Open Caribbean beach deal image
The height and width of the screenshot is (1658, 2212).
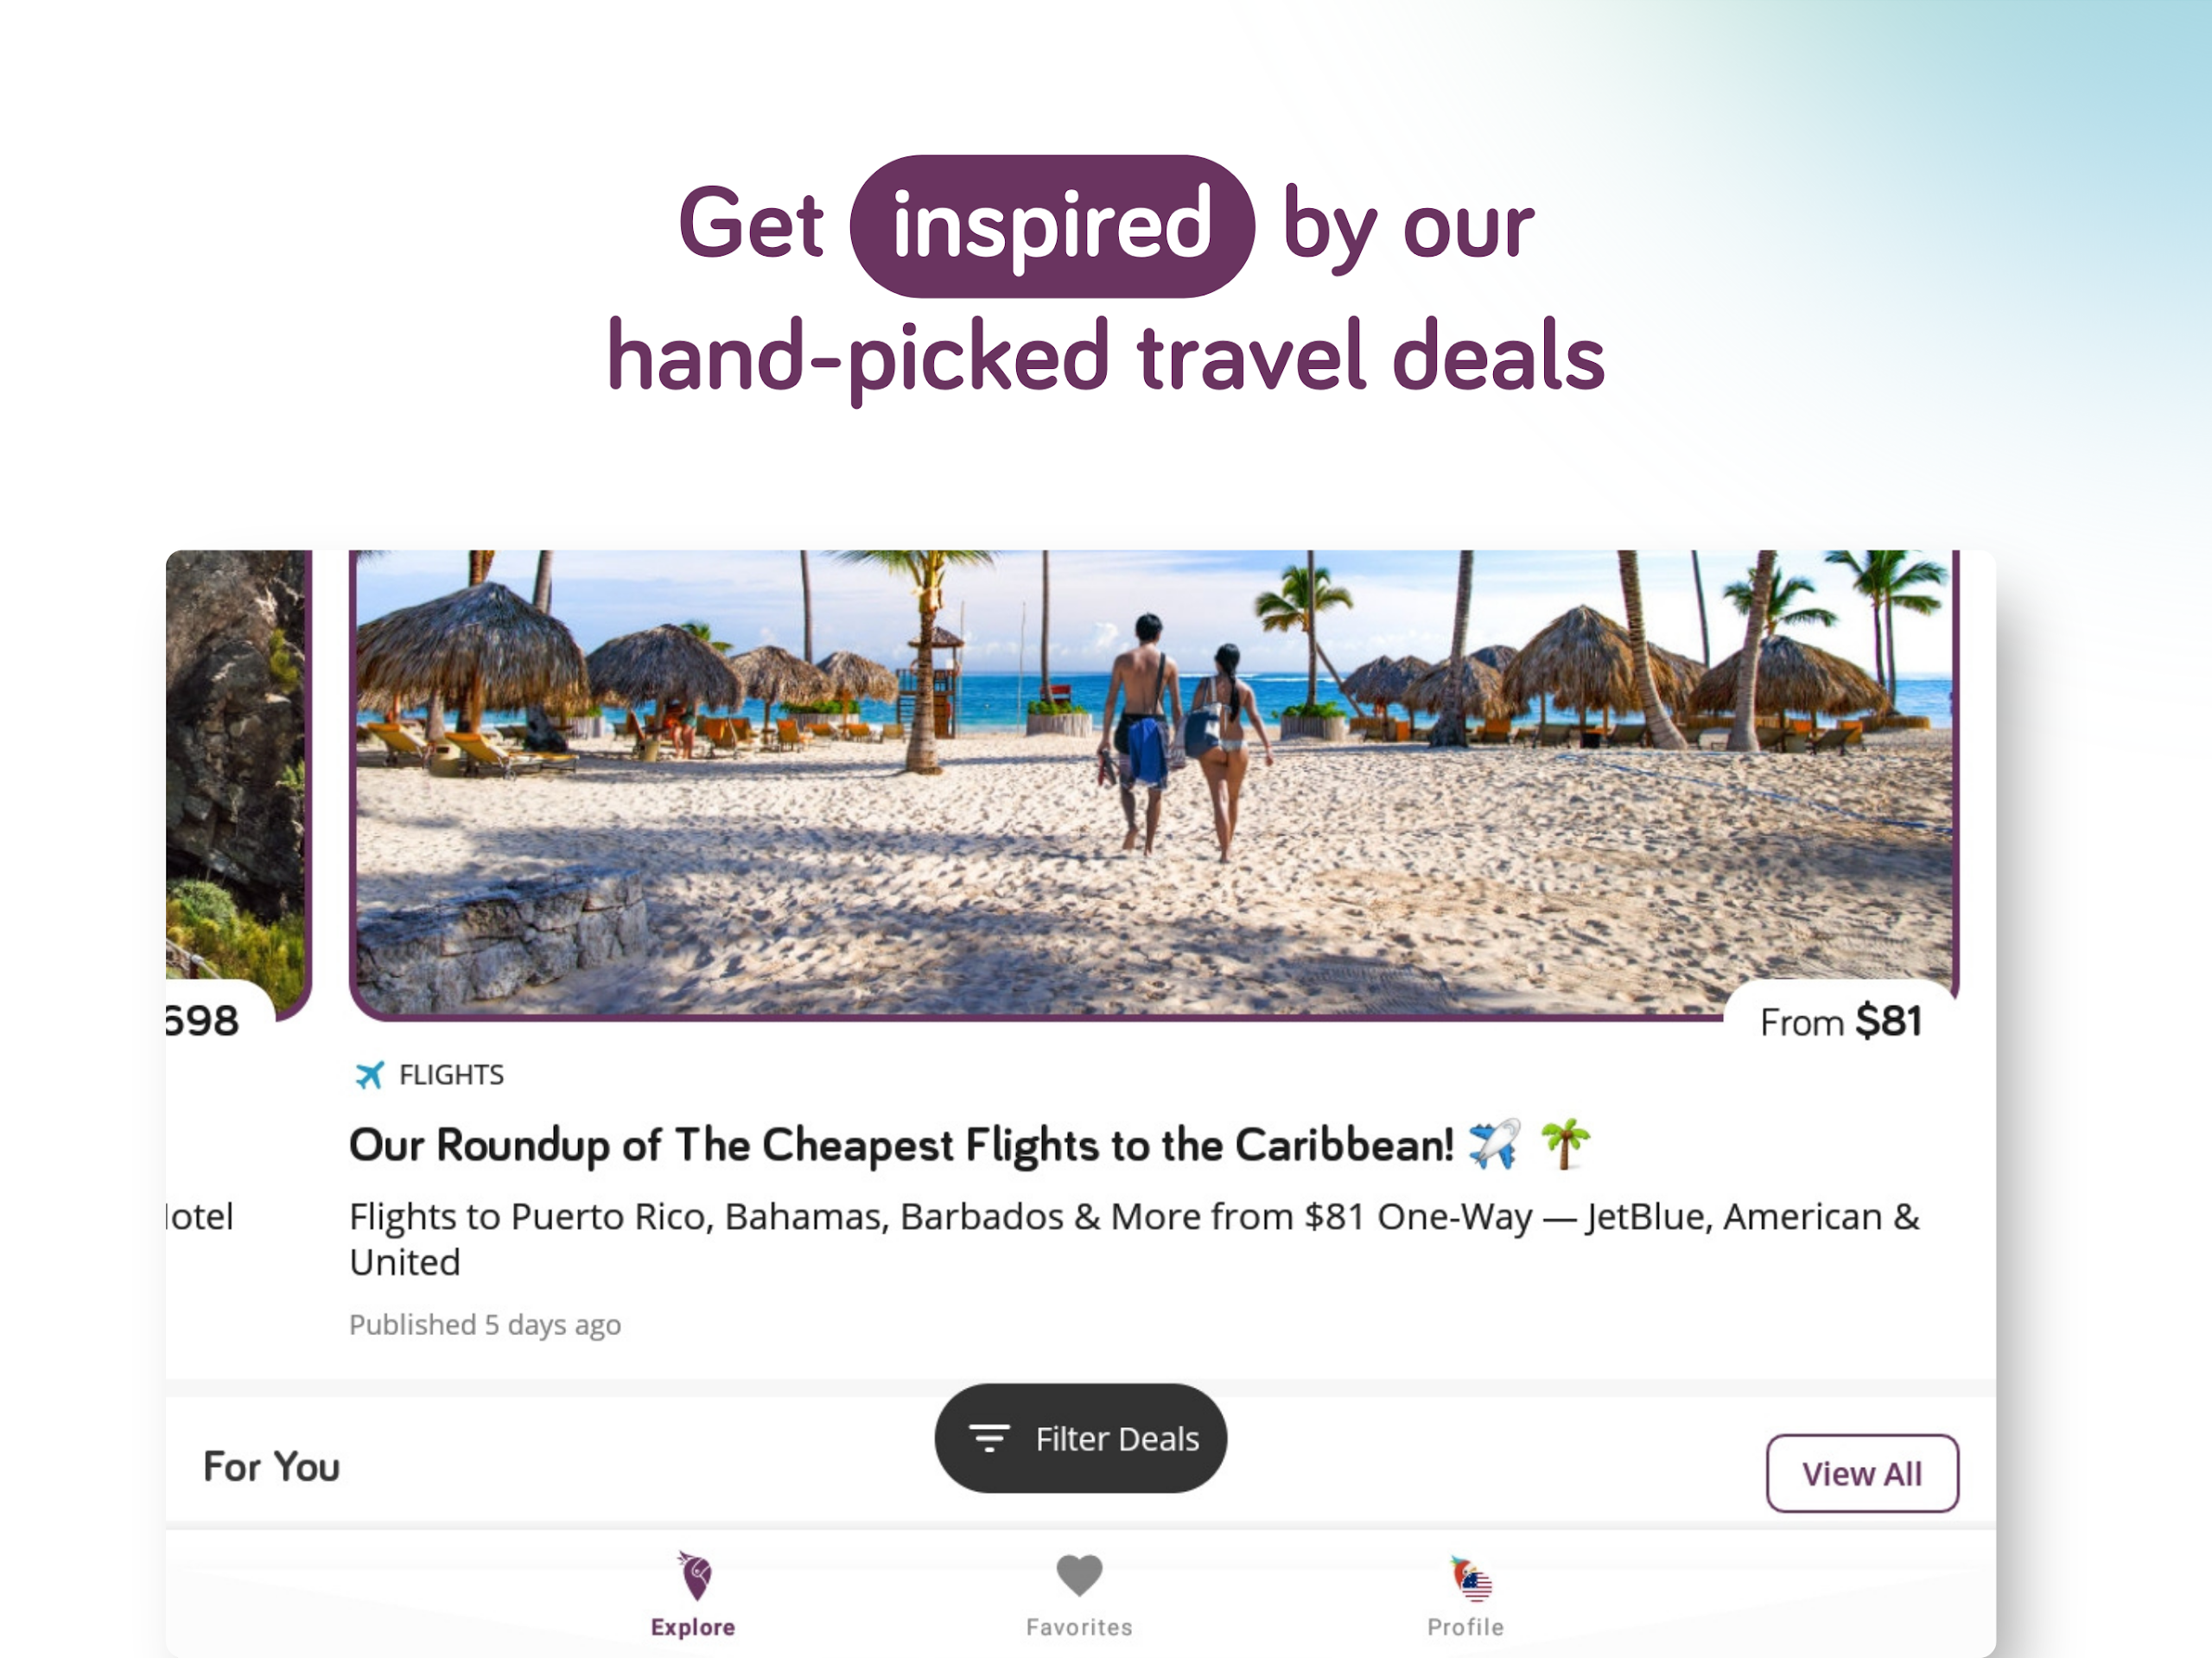pos(1154,783)
